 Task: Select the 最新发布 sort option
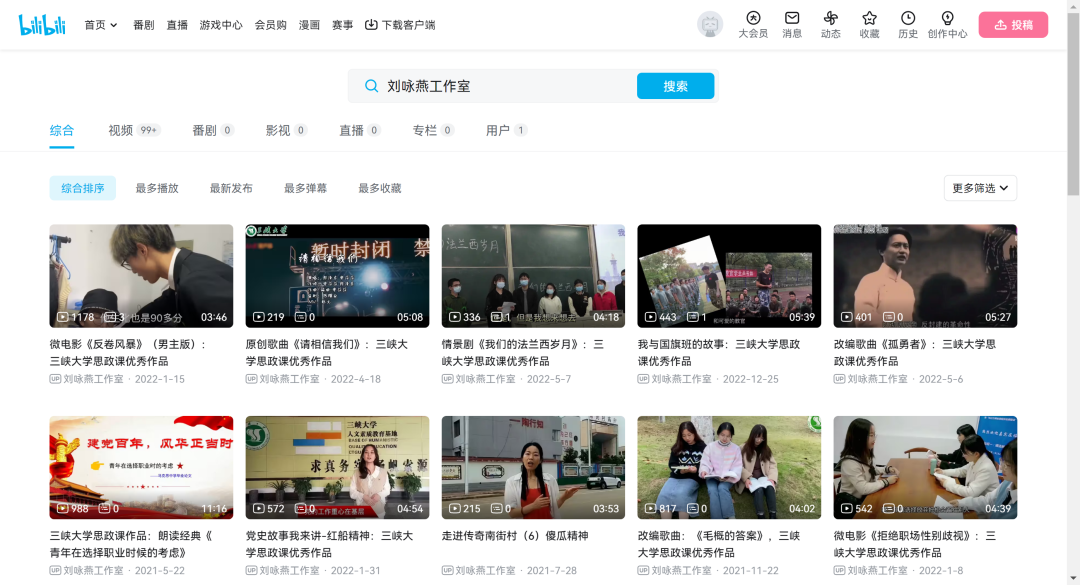[x=231, y=188]
